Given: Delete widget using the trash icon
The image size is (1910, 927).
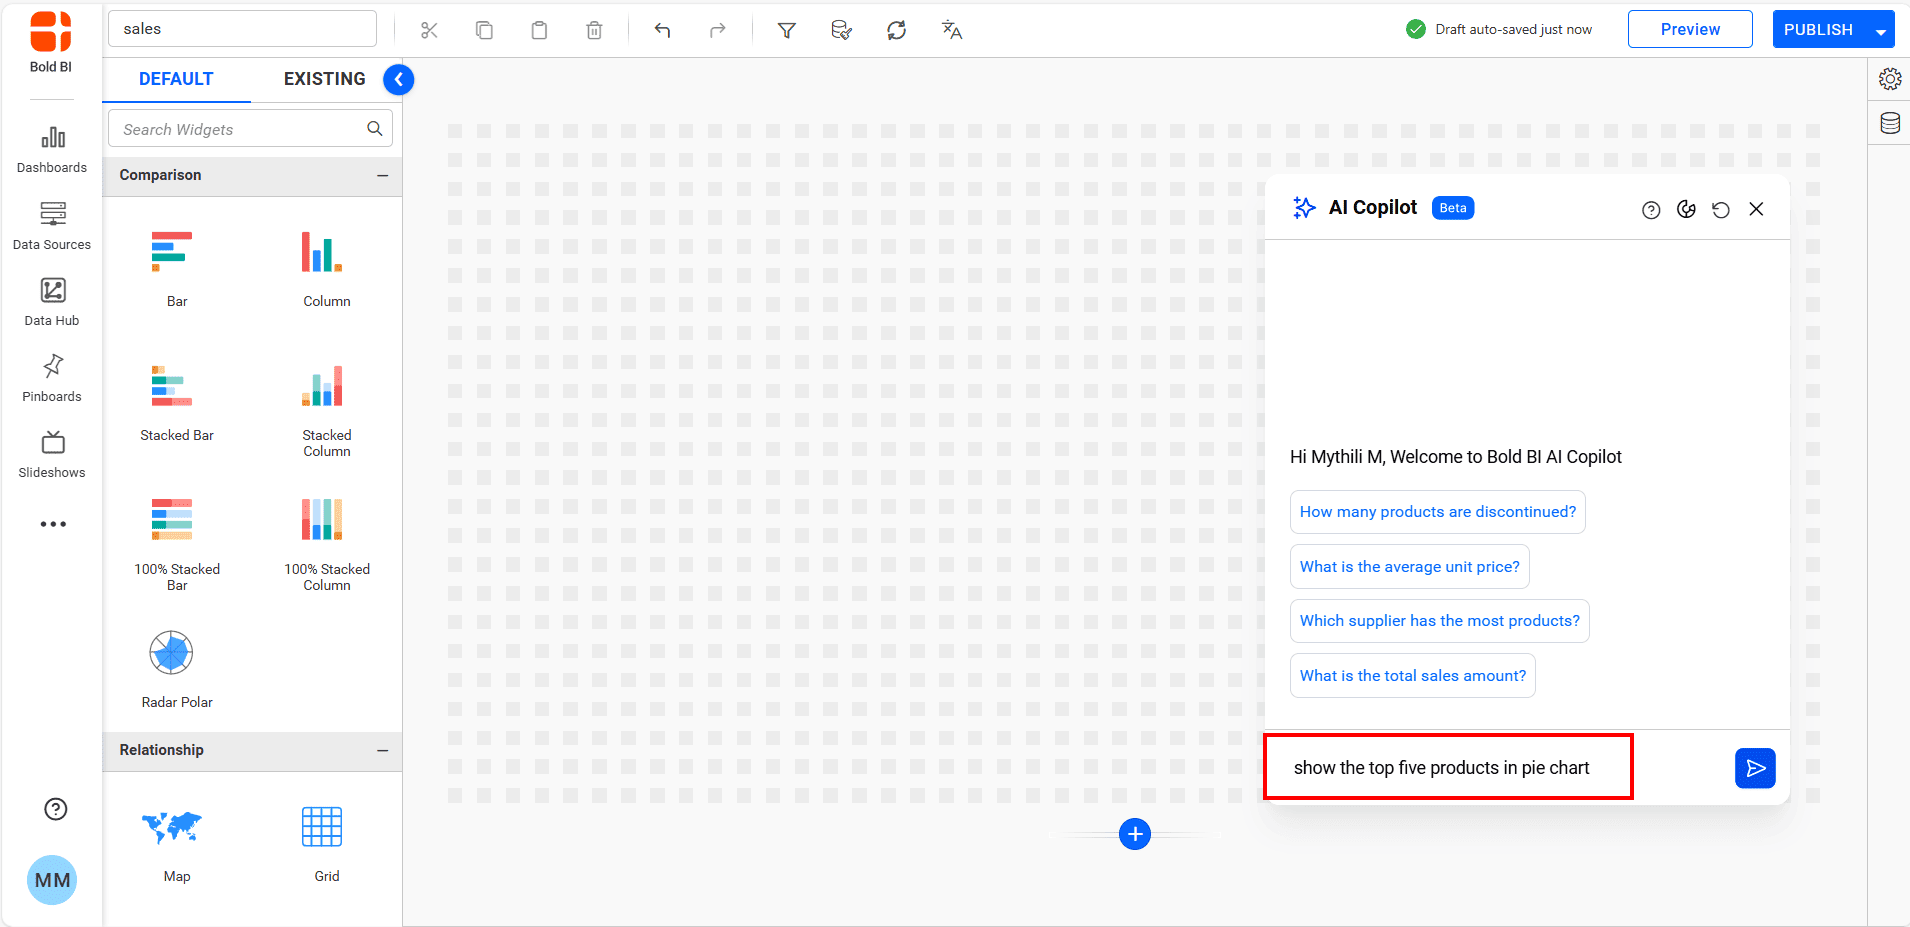Looking at the screenshot, I should coord(593,30).
